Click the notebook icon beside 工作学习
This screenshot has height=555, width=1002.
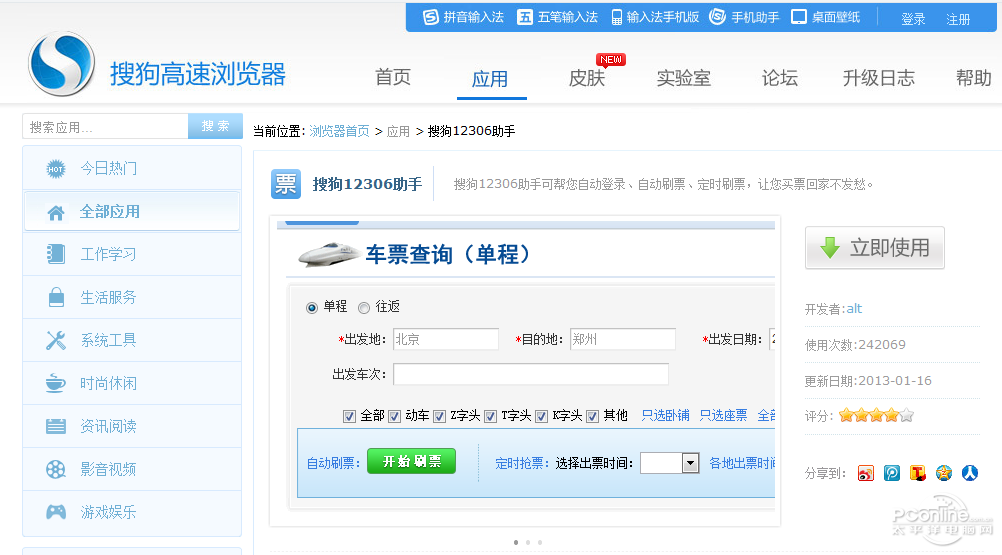click(56, 254)
